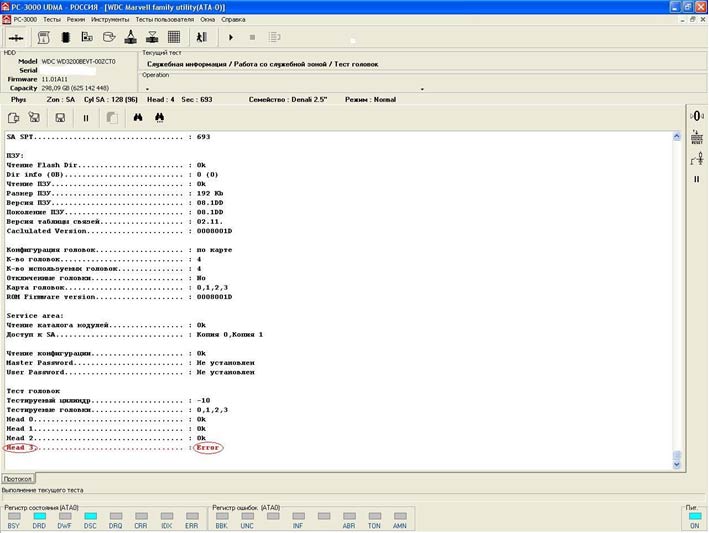Click the greyed pages icon in log toolbar
The image size is (709, 533).
tap(112, 118)
